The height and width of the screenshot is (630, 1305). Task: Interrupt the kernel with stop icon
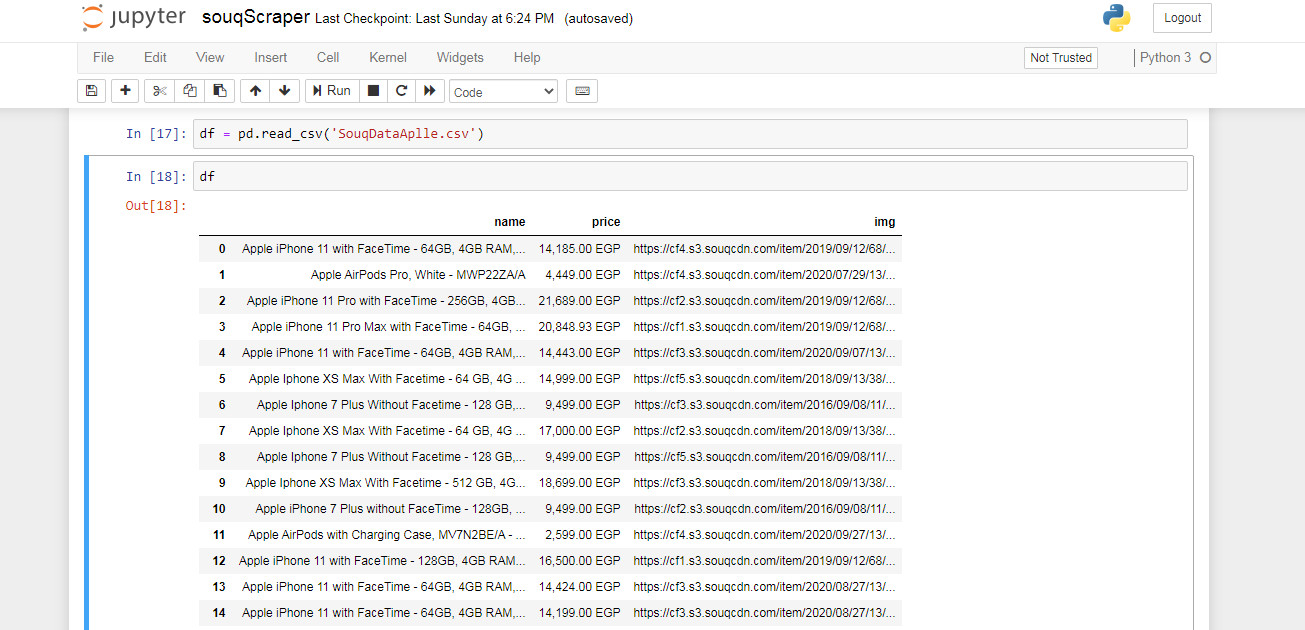(373, 91)
